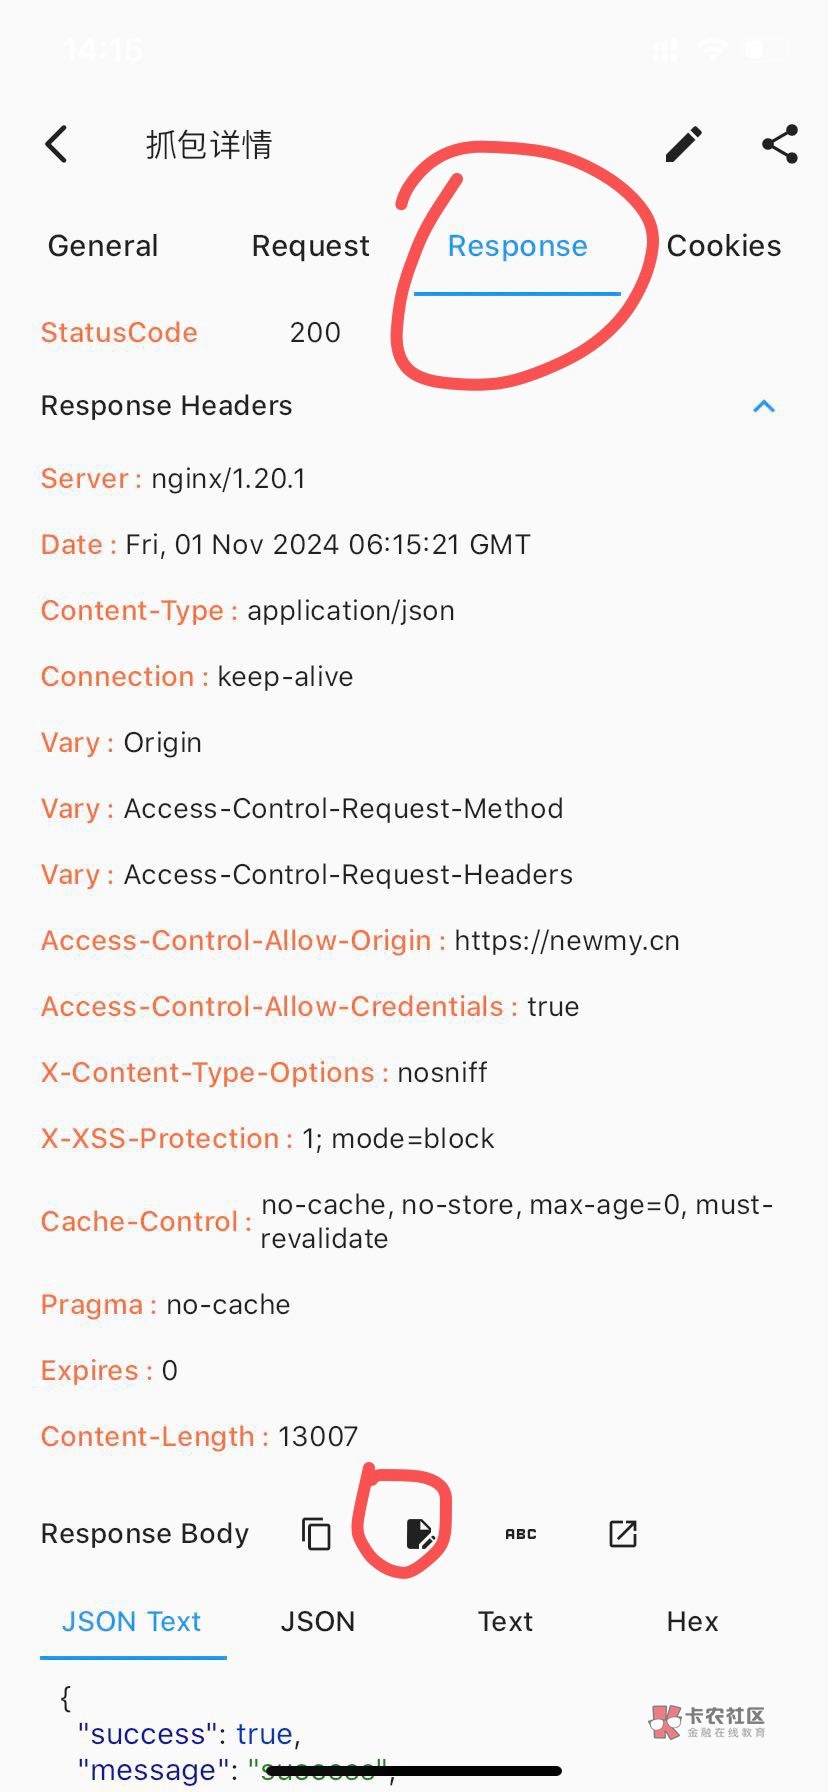Tap the Access-Control-Allow-Origin URL value
Image resolution: width=828 pixels, height=1792 pixels.
coord(566,941)
